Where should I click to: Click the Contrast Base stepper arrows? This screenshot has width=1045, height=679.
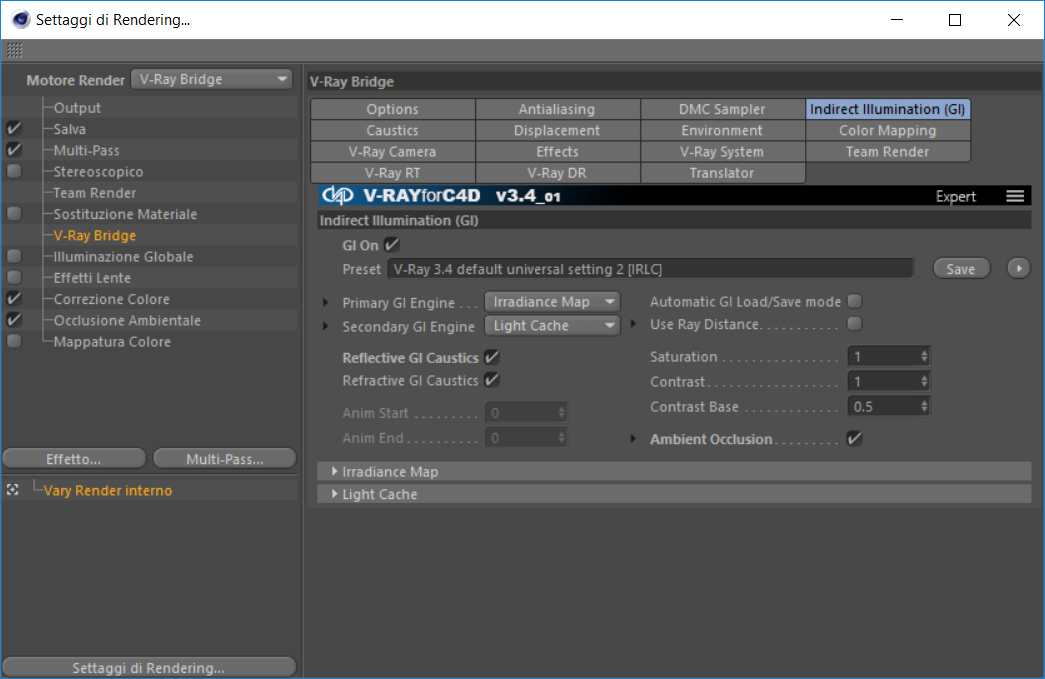(924, 406)
